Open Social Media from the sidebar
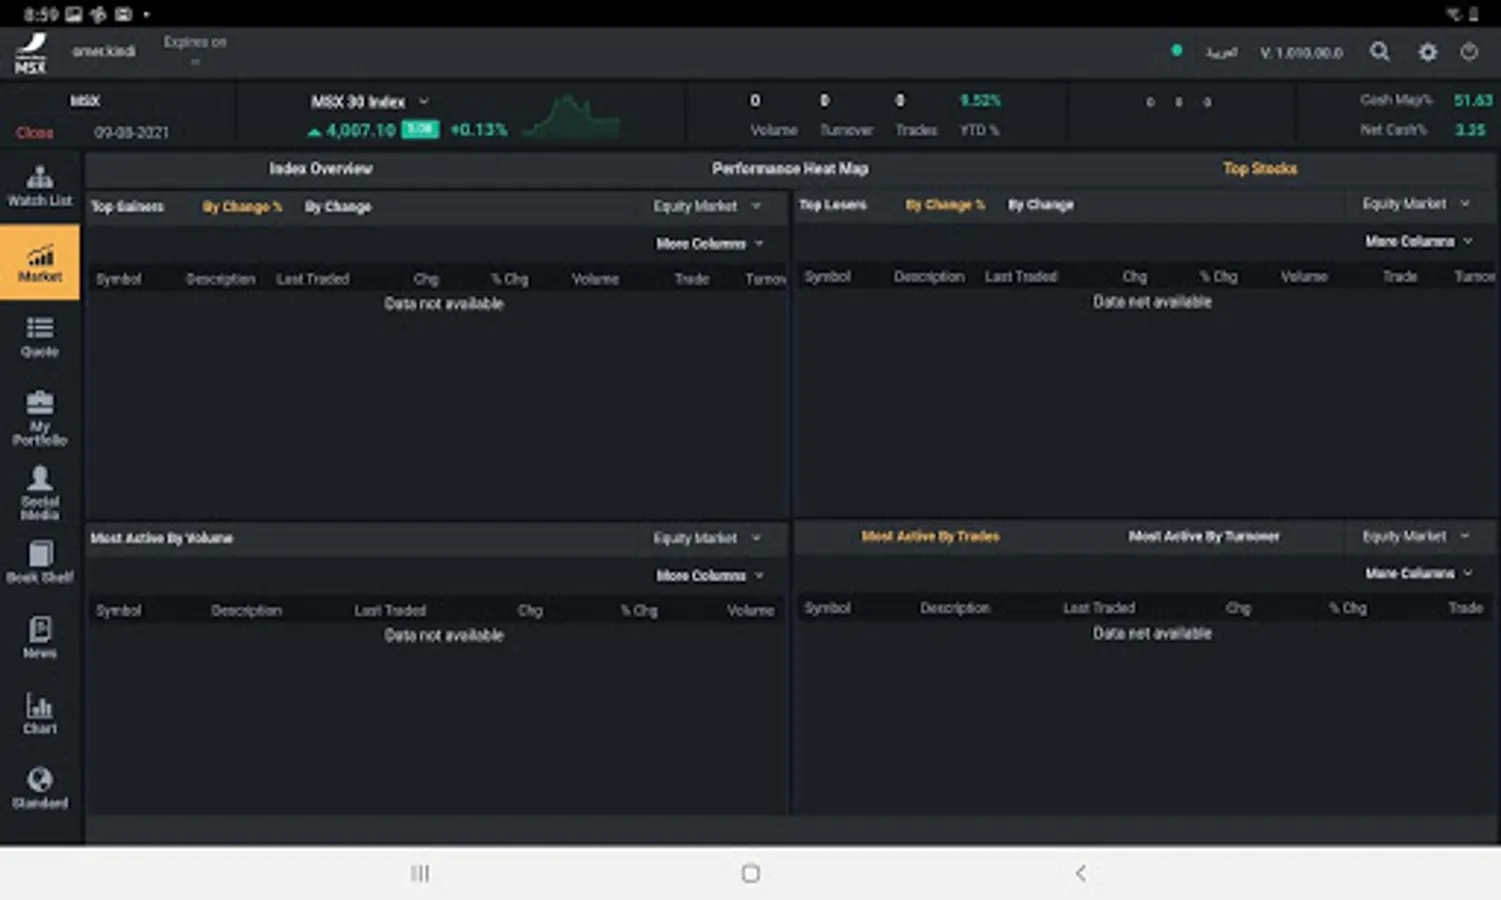 40,492
